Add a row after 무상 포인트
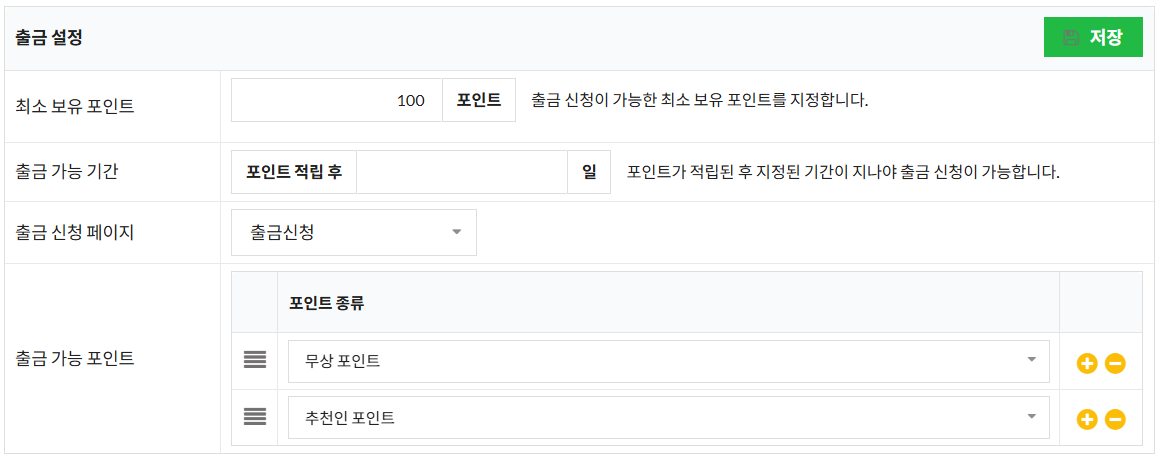The width and height of the screenshot is (1160, 458). [1087, 364]
